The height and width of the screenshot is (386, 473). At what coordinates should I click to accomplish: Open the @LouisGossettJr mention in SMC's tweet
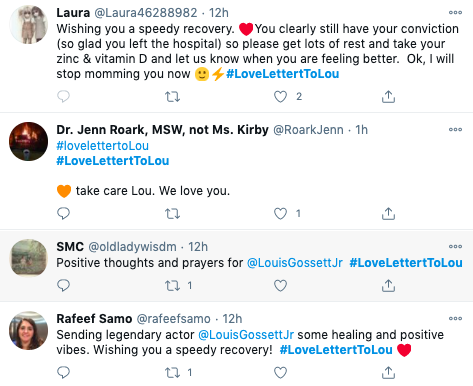click(x=295, y=263)
